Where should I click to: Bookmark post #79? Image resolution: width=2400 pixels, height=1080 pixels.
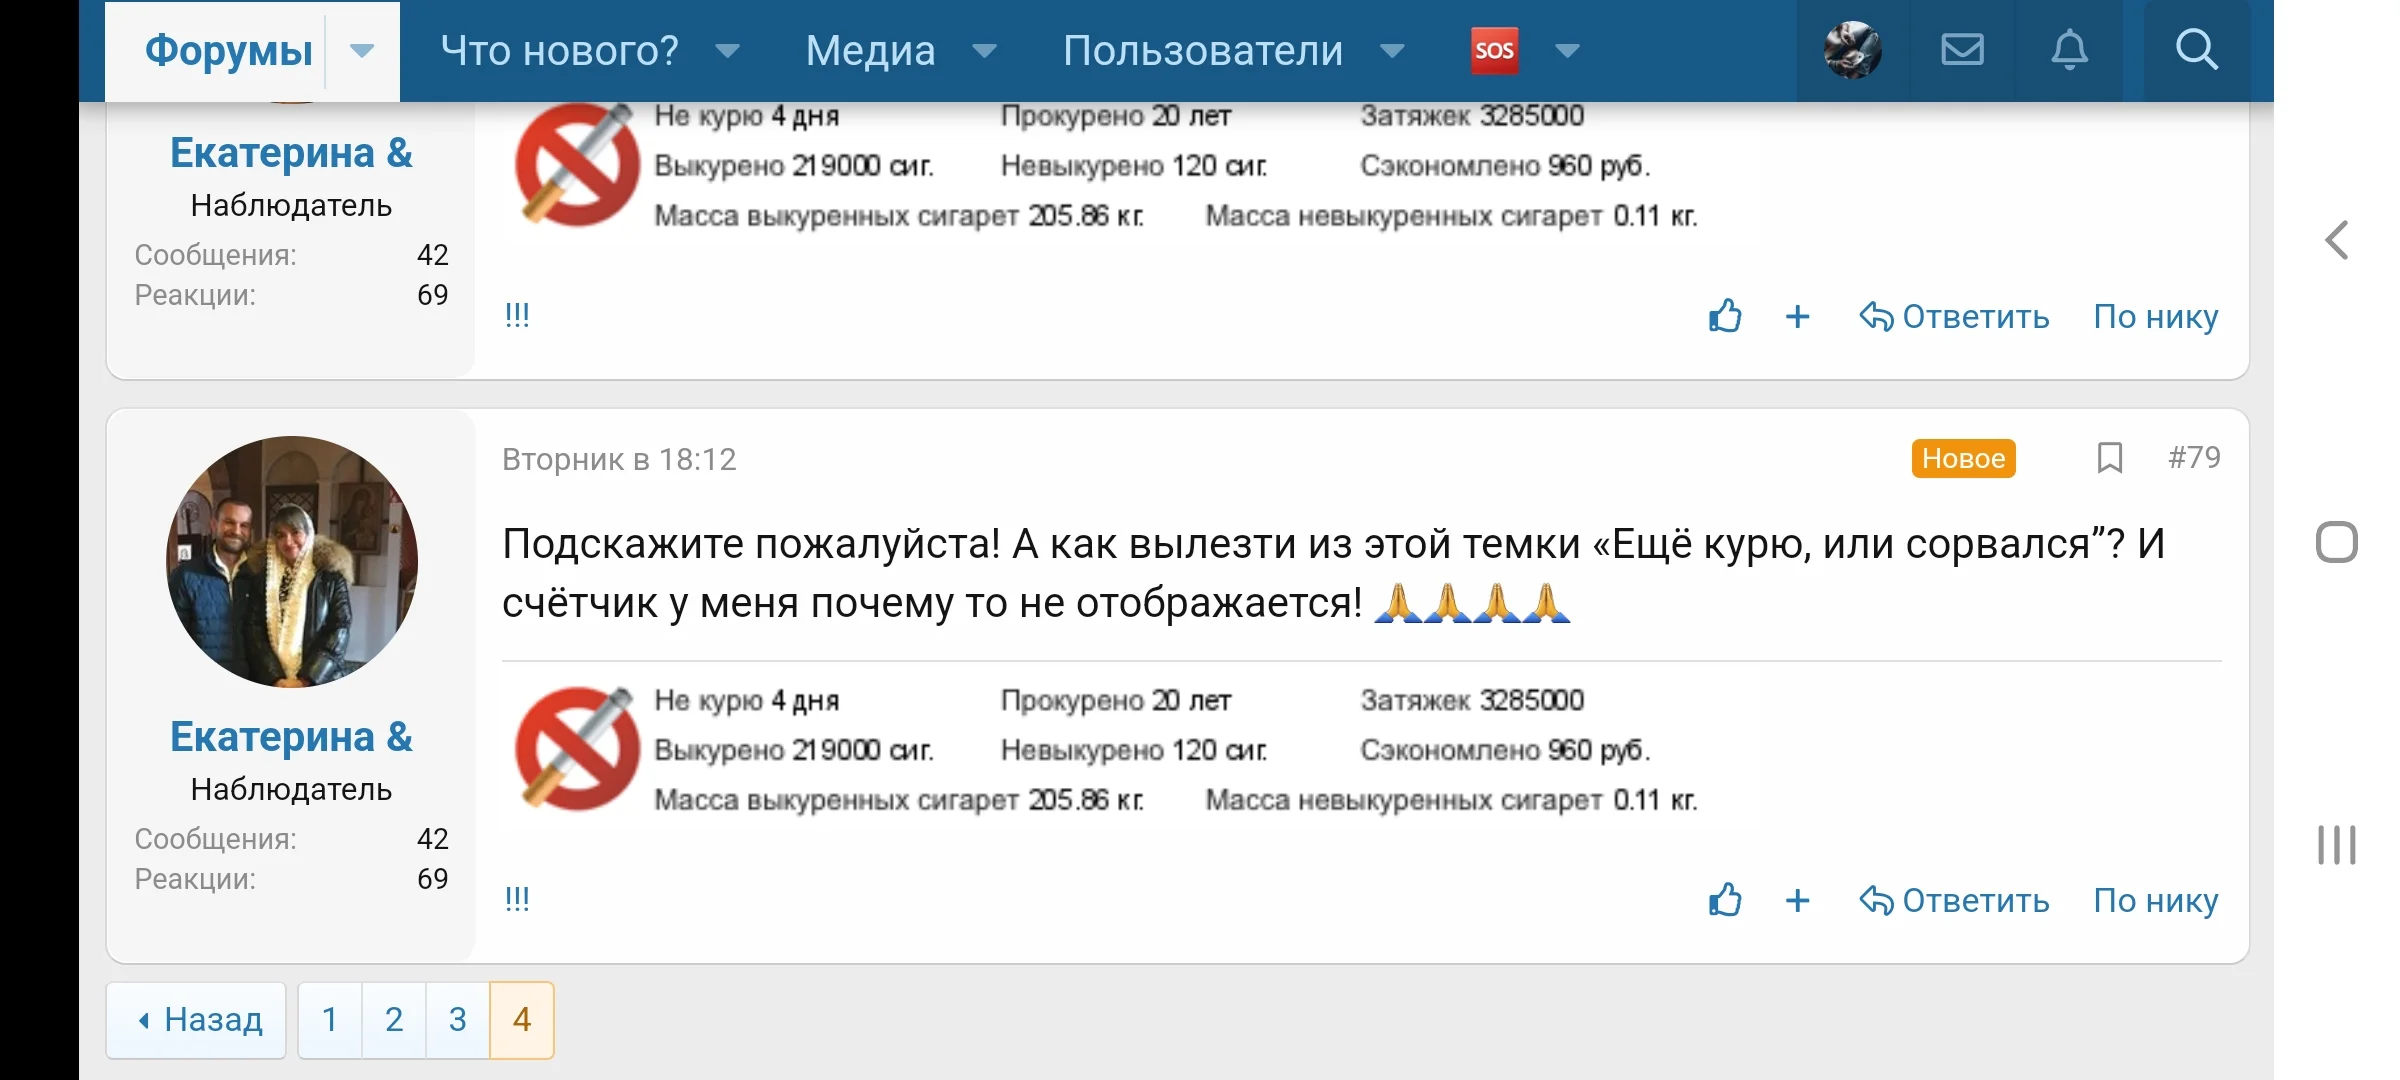coord(2109,458)
